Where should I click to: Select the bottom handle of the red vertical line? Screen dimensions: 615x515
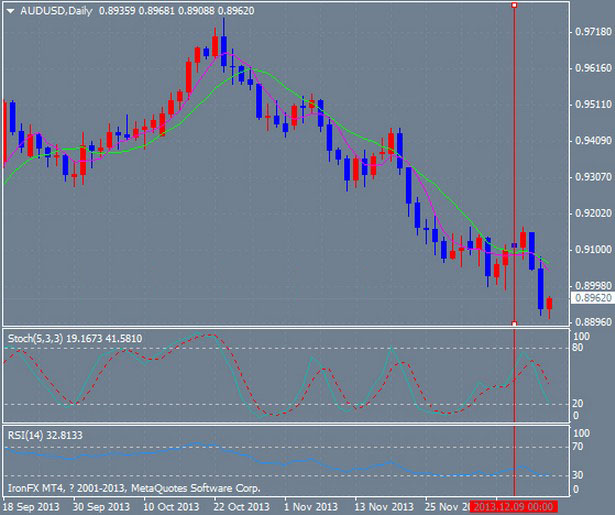click(x=514, y=323)
